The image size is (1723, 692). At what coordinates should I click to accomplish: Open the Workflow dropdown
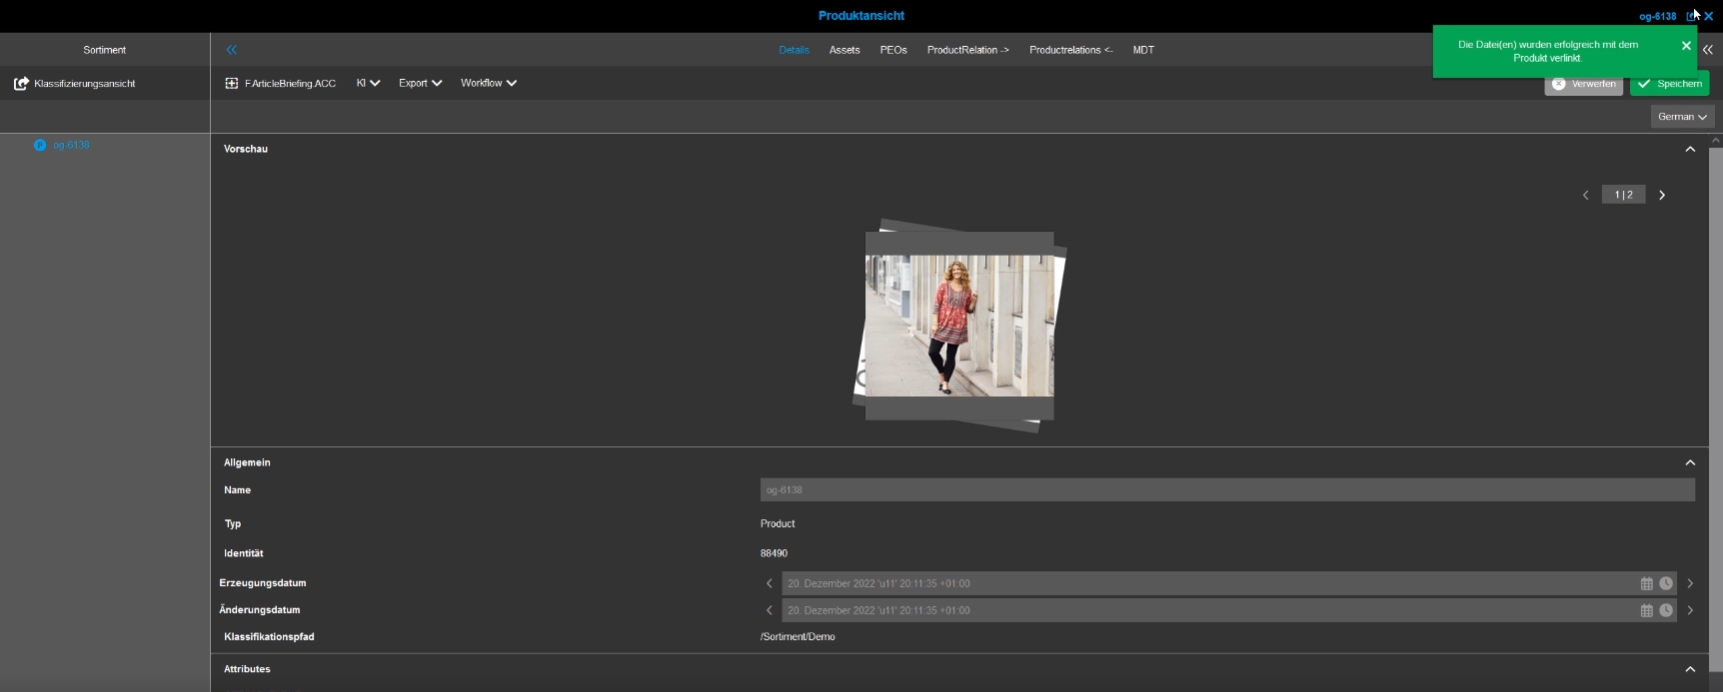point(488,84)
